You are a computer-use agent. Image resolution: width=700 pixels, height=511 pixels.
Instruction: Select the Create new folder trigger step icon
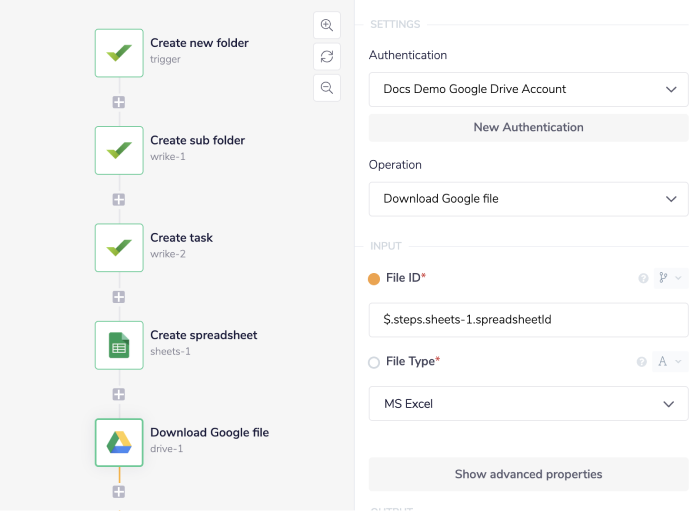click(119, 52)
